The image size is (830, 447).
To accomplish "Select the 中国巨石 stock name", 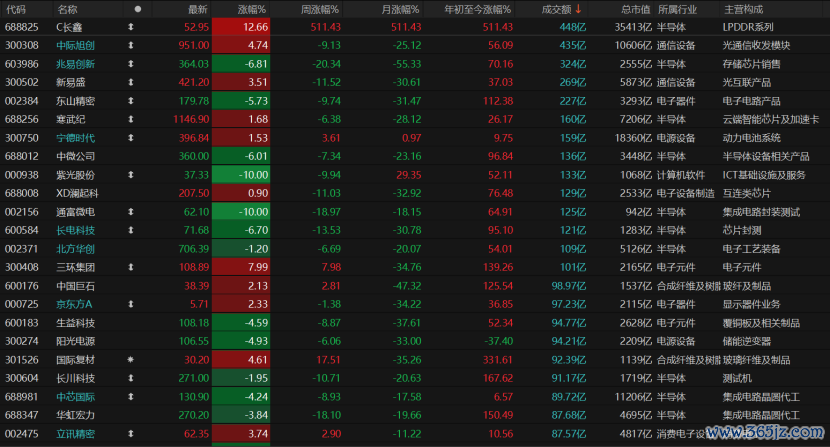I will pos(76,286).
